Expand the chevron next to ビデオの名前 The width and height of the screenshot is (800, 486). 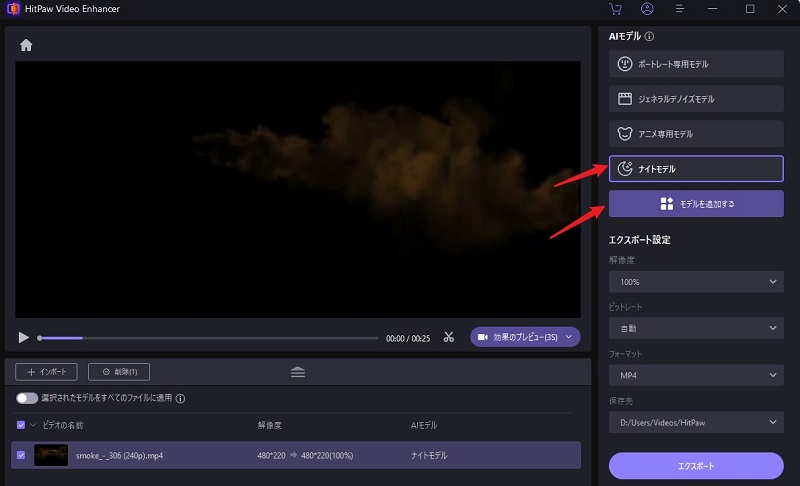tap(33, 425)
